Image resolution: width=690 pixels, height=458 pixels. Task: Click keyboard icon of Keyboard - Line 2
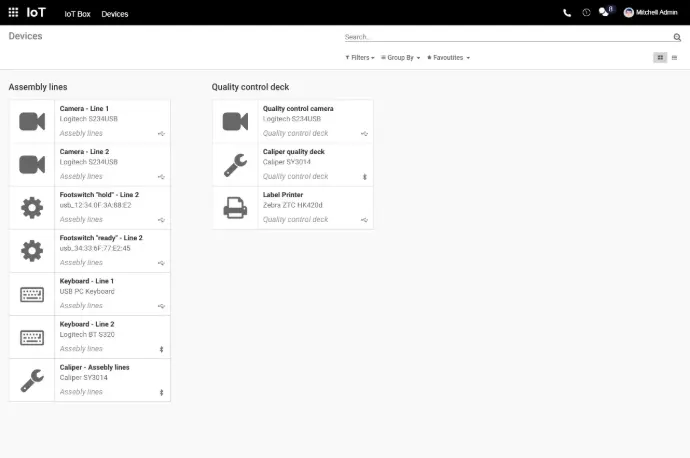click(32, 337)
